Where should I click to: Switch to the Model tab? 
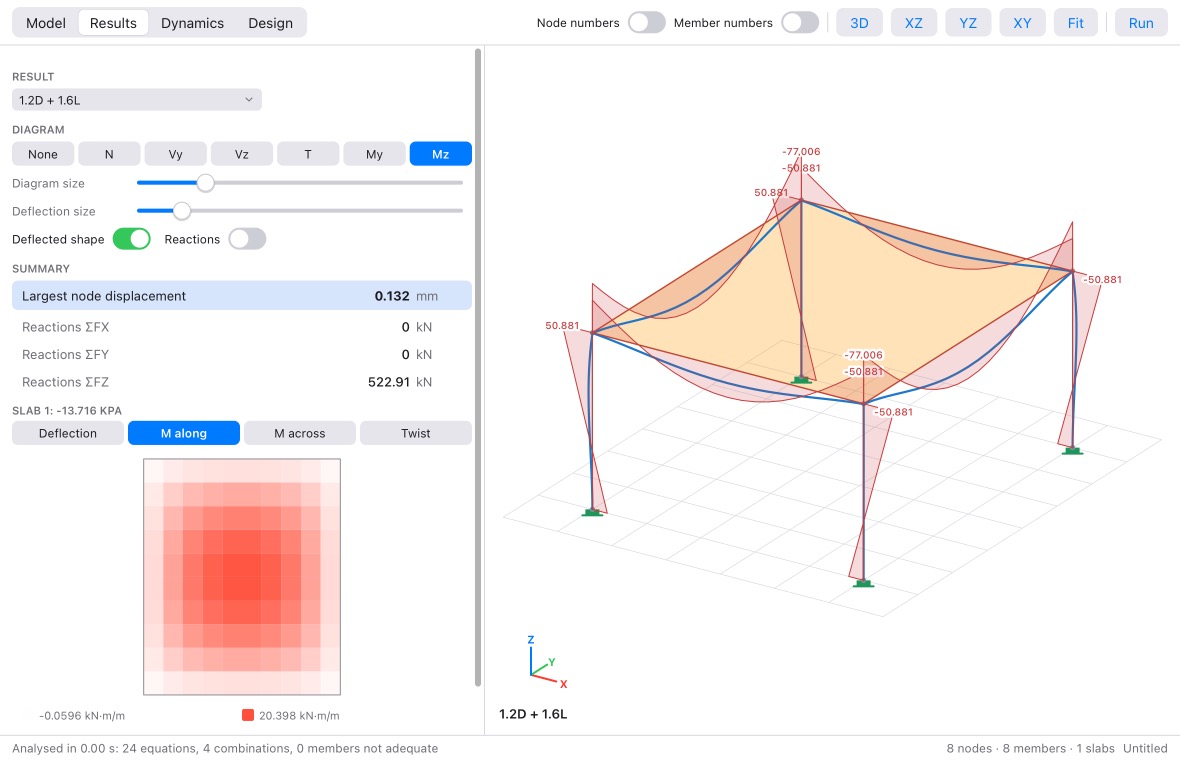tap(46, 23)
